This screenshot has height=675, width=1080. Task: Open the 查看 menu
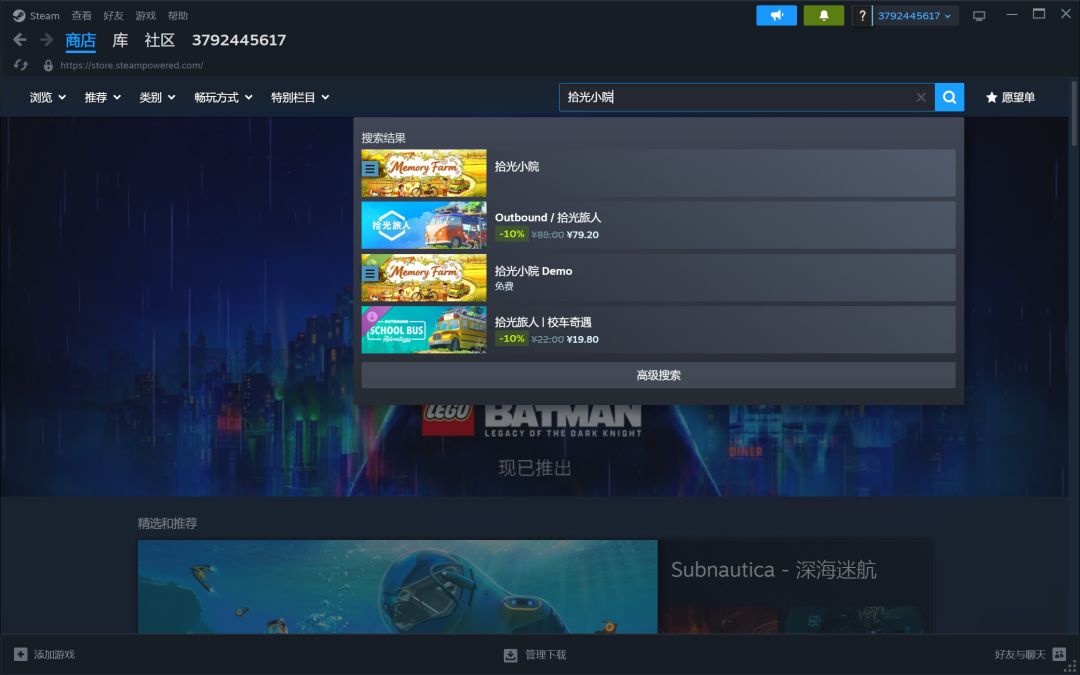point(81,15)
